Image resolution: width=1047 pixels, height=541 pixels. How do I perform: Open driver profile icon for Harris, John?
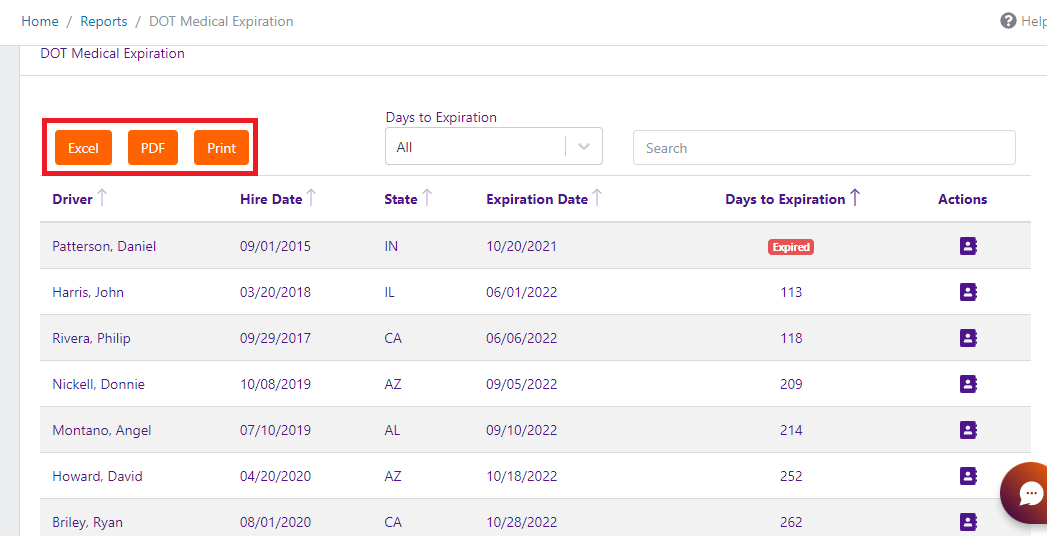pyautogui.click(x=967, y=292)
